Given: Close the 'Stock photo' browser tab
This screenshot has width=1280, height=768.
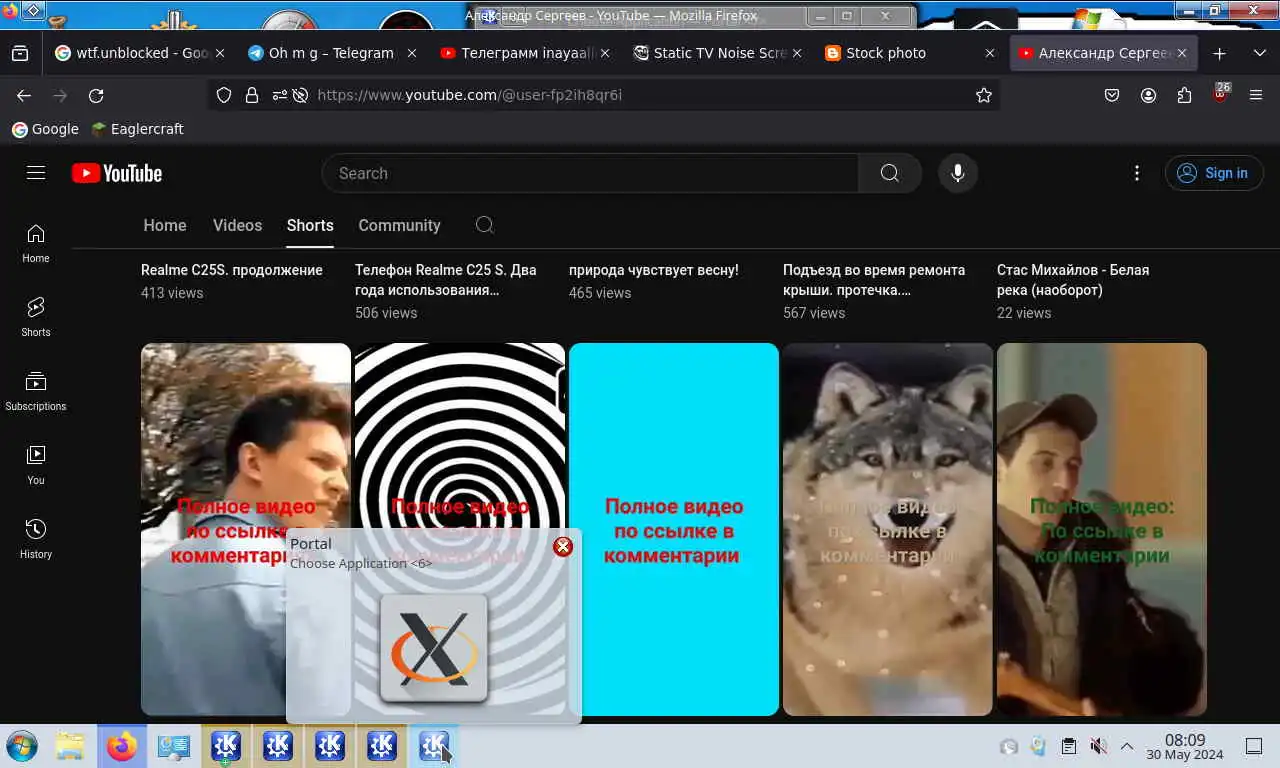Looking at the screenshot, I should [990, 53].
